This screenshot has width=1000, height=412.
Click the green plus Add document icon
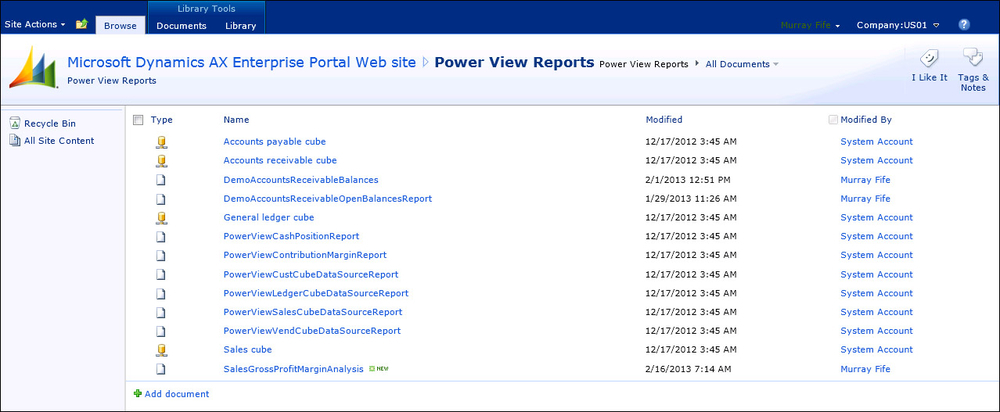pyautogui.click(x=137, y=394)
